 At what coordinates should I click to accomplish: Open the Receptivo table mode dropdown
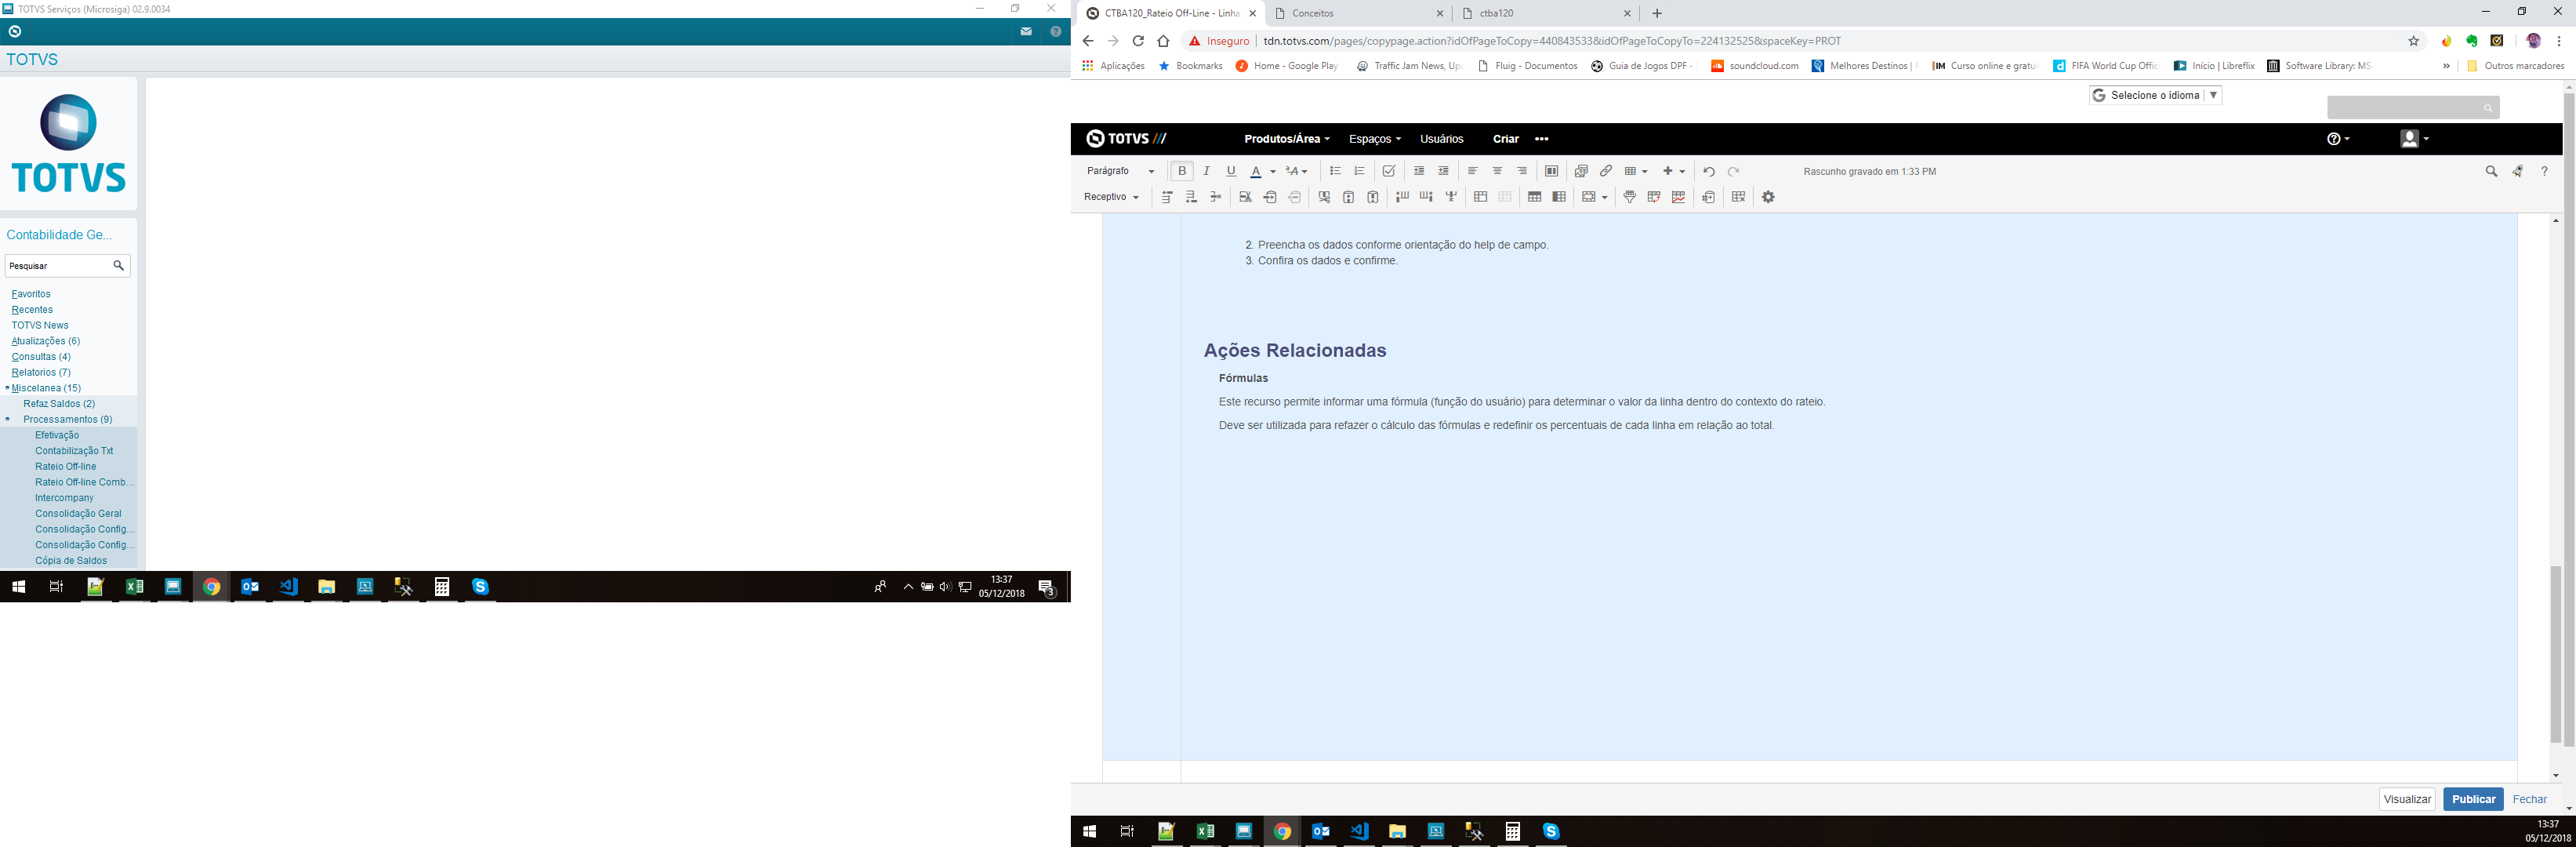pyautogui.click(x=1111, y=197)
